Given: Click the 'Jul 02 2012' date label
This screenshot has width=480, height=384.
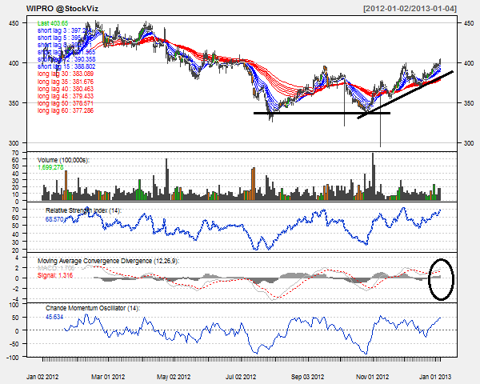Looking at the screenshot, I should (241, 377).
